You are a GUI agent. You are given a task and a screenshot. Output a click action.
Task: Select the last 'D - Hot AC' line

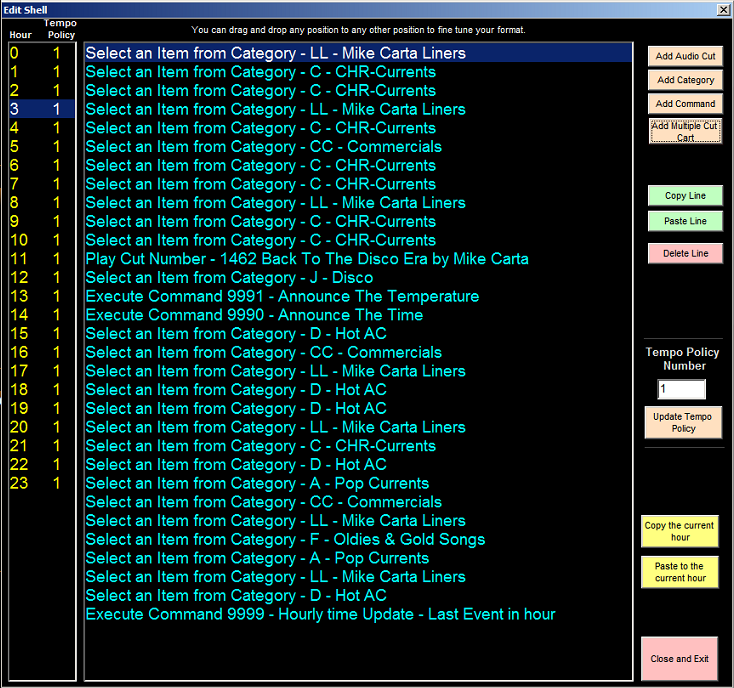(x=358, y=596)
